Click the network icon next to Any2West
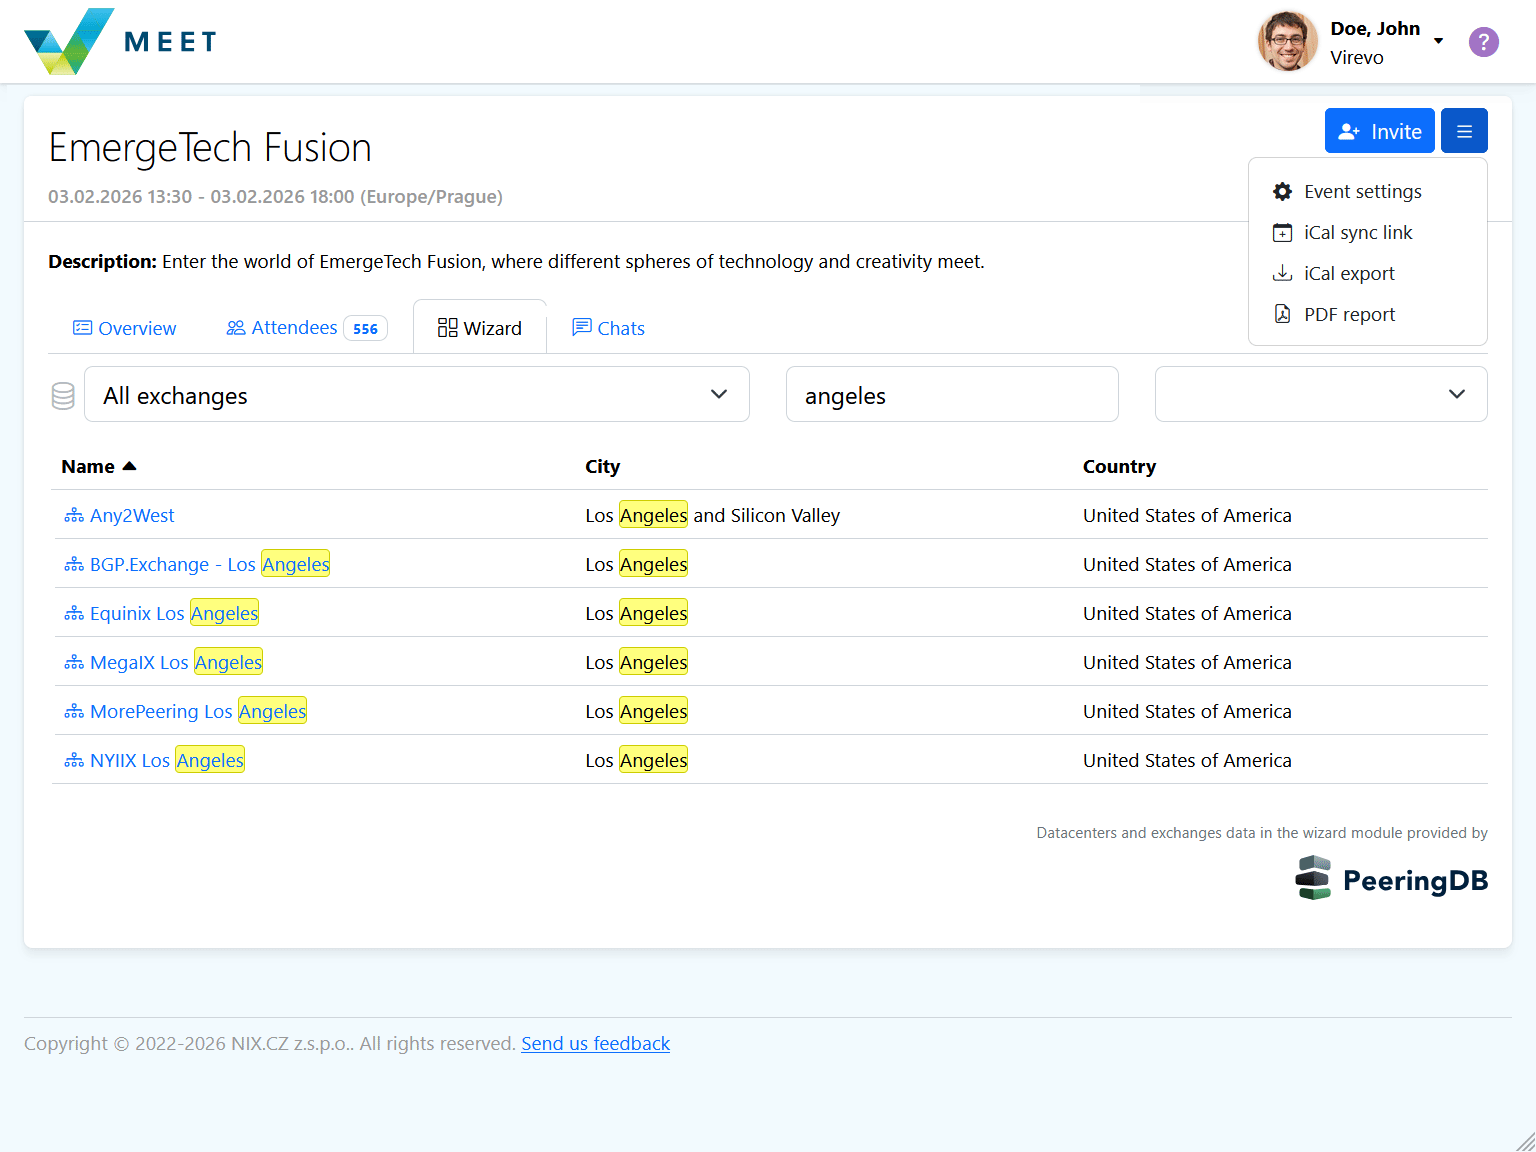 click(x=74, y=516)
